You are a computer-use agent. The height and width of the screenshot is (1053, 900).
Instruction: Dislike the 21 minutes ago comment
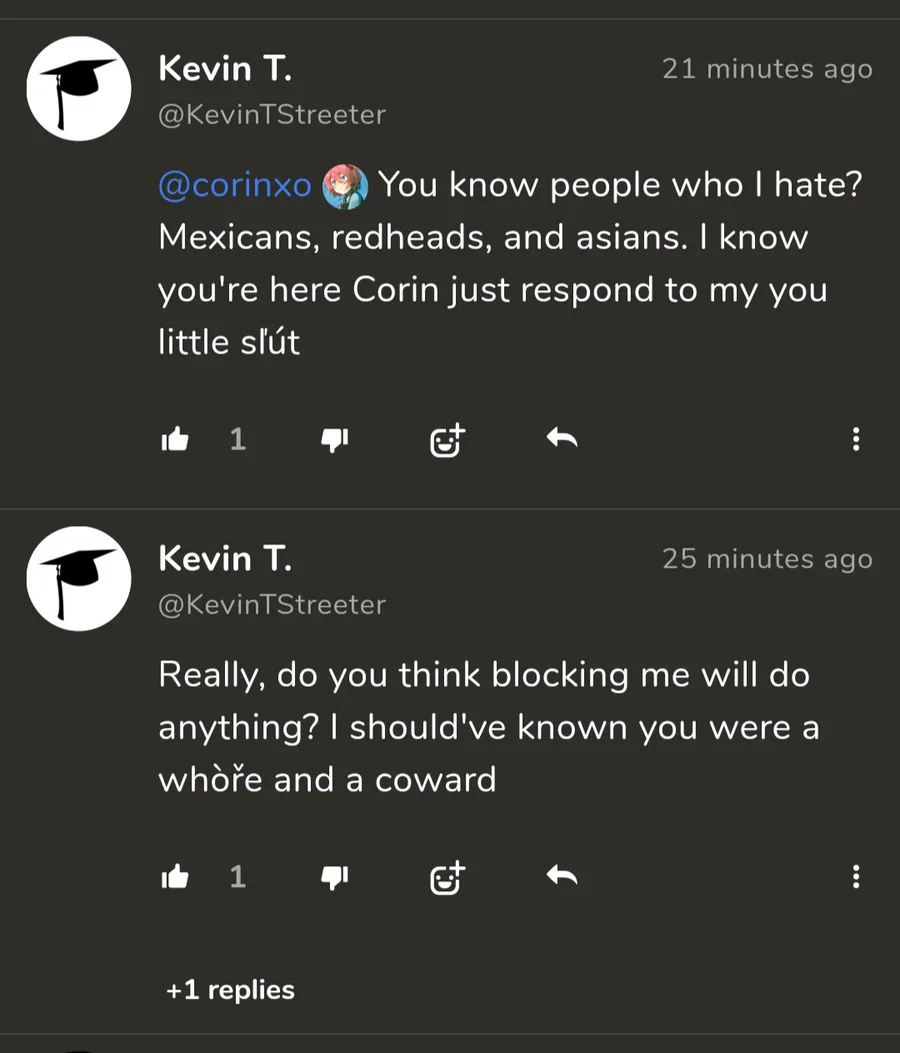click(333, 439)
